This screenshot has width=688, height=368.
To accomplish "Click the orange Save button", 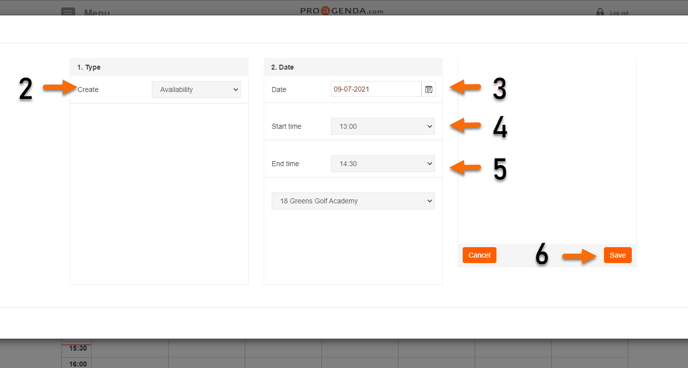I will [617, 255].
